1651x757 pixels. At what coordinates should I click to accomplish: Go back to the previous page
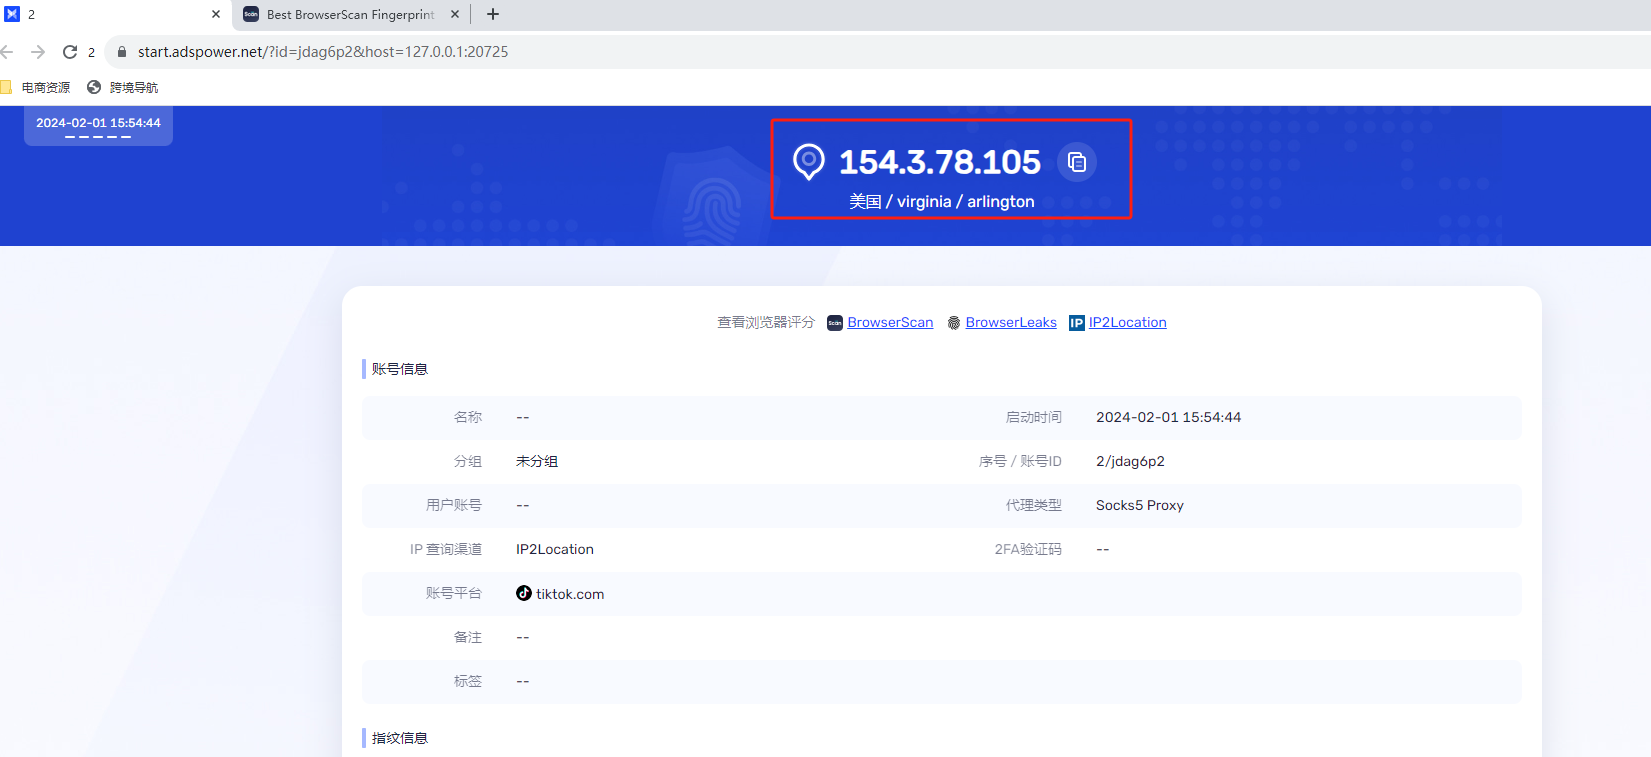coord(8,52)
